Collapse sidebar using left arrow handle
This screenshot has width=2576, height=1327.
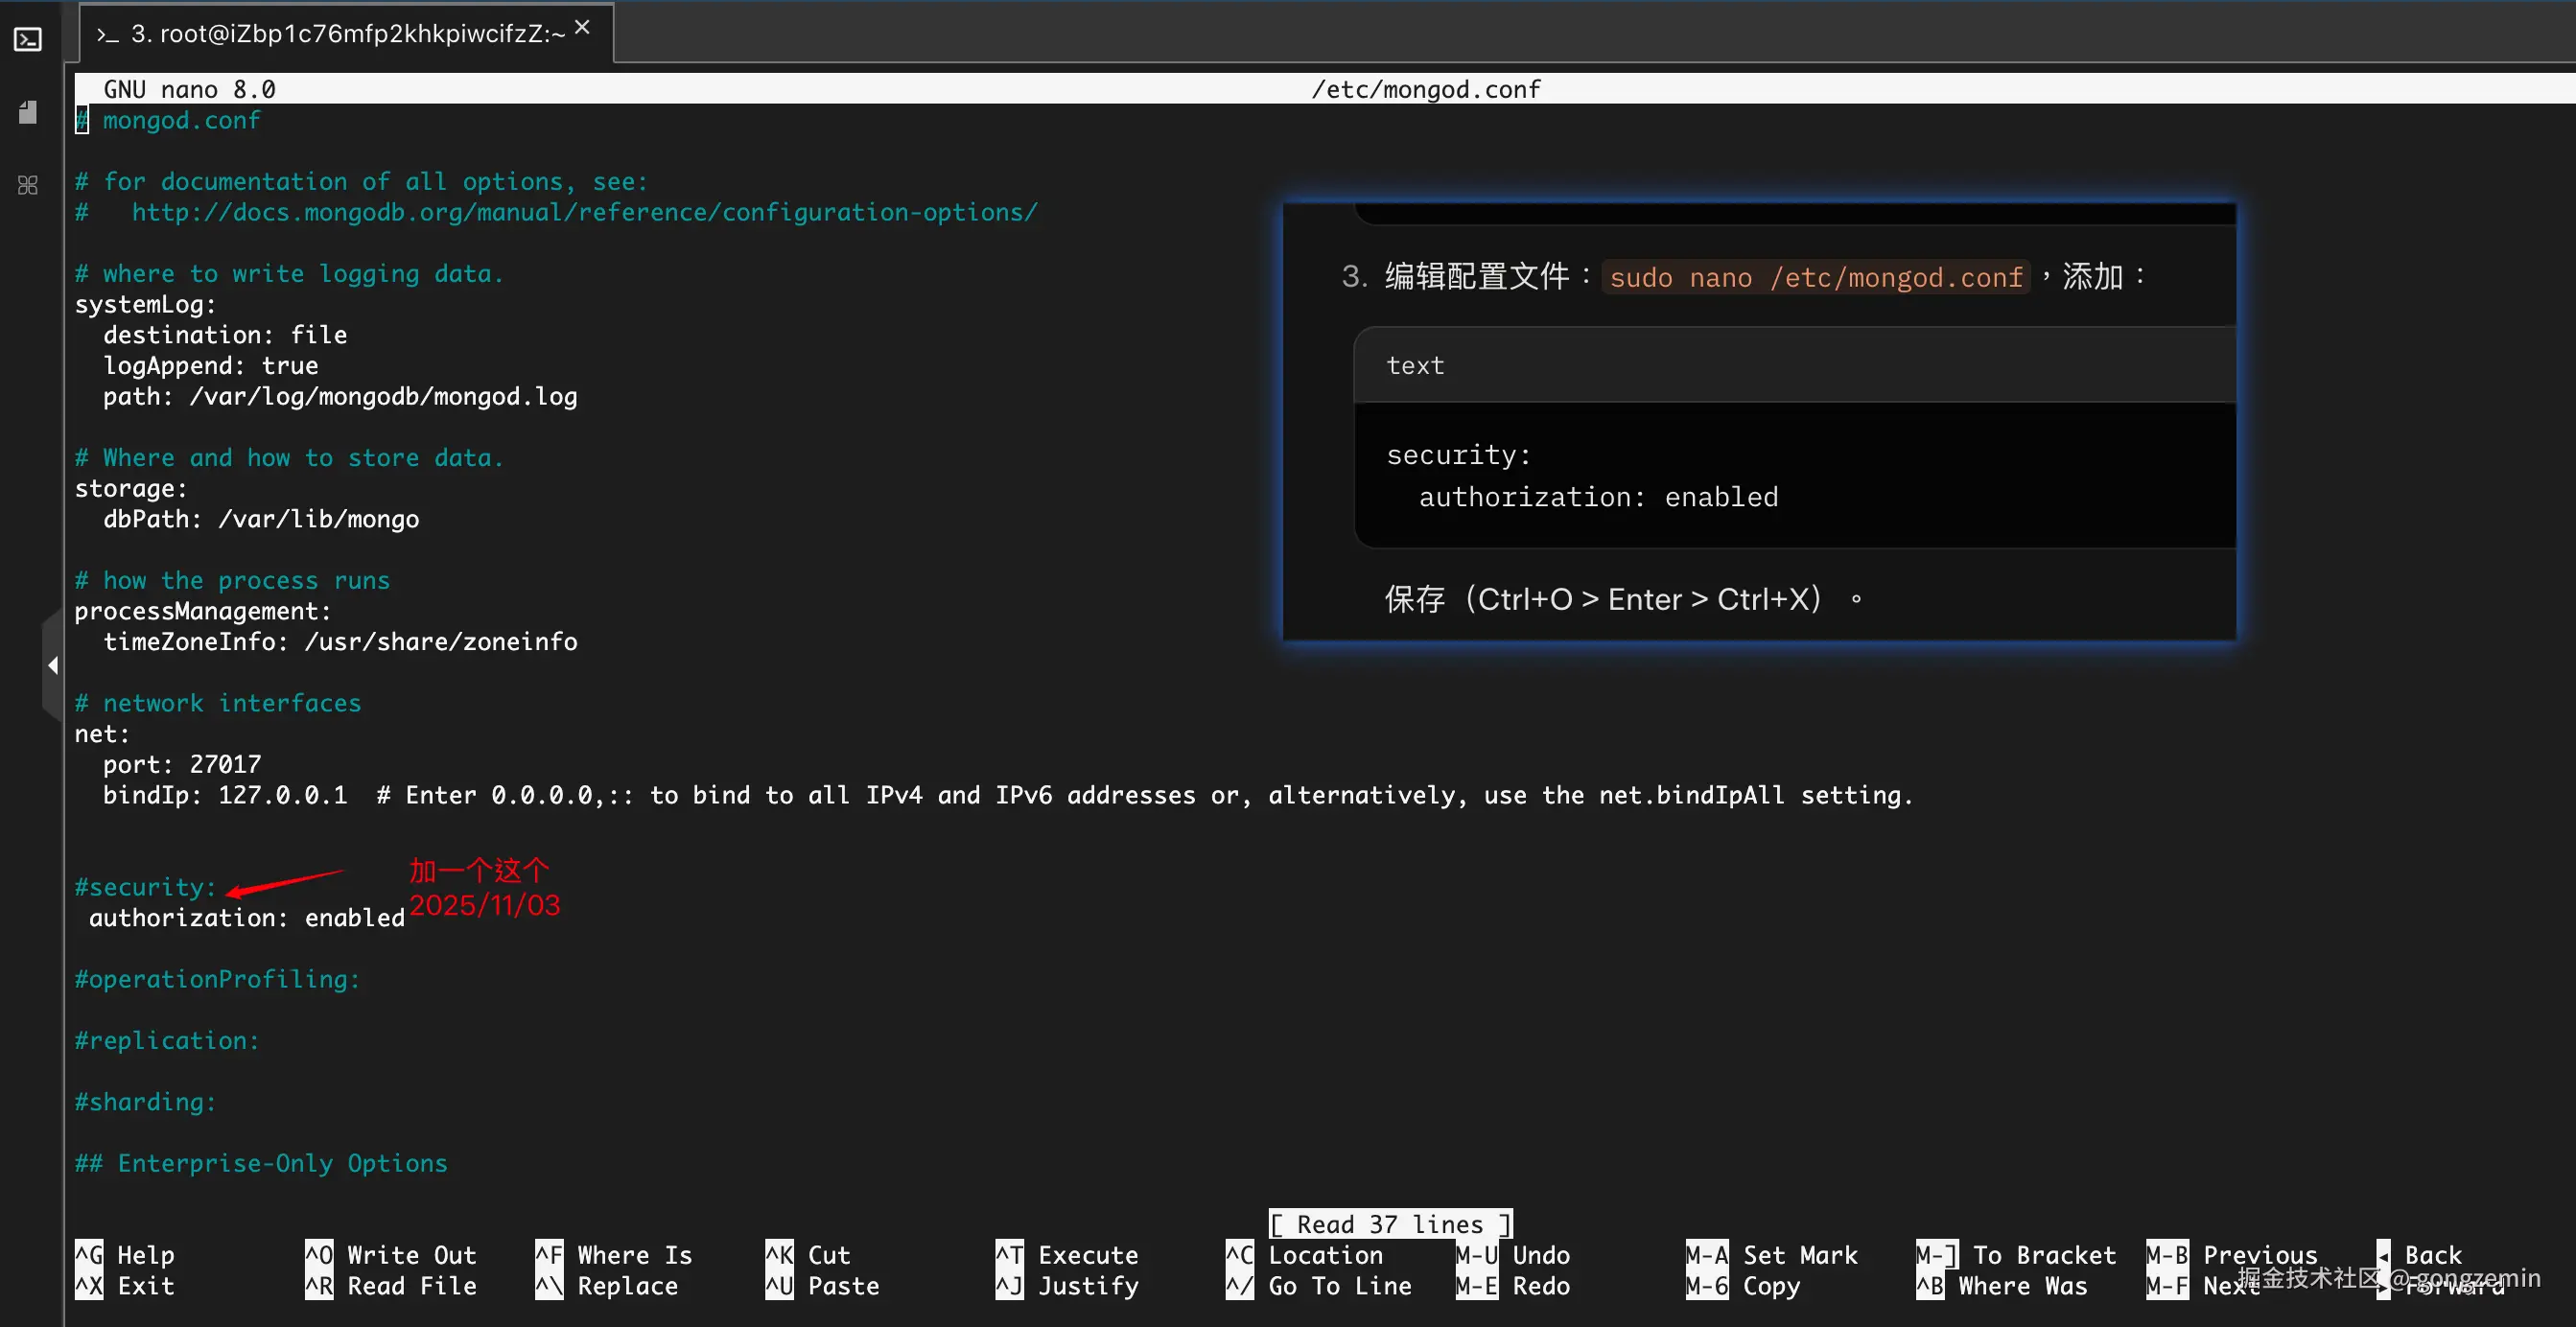pyautogui.click(x=52, y=665)
